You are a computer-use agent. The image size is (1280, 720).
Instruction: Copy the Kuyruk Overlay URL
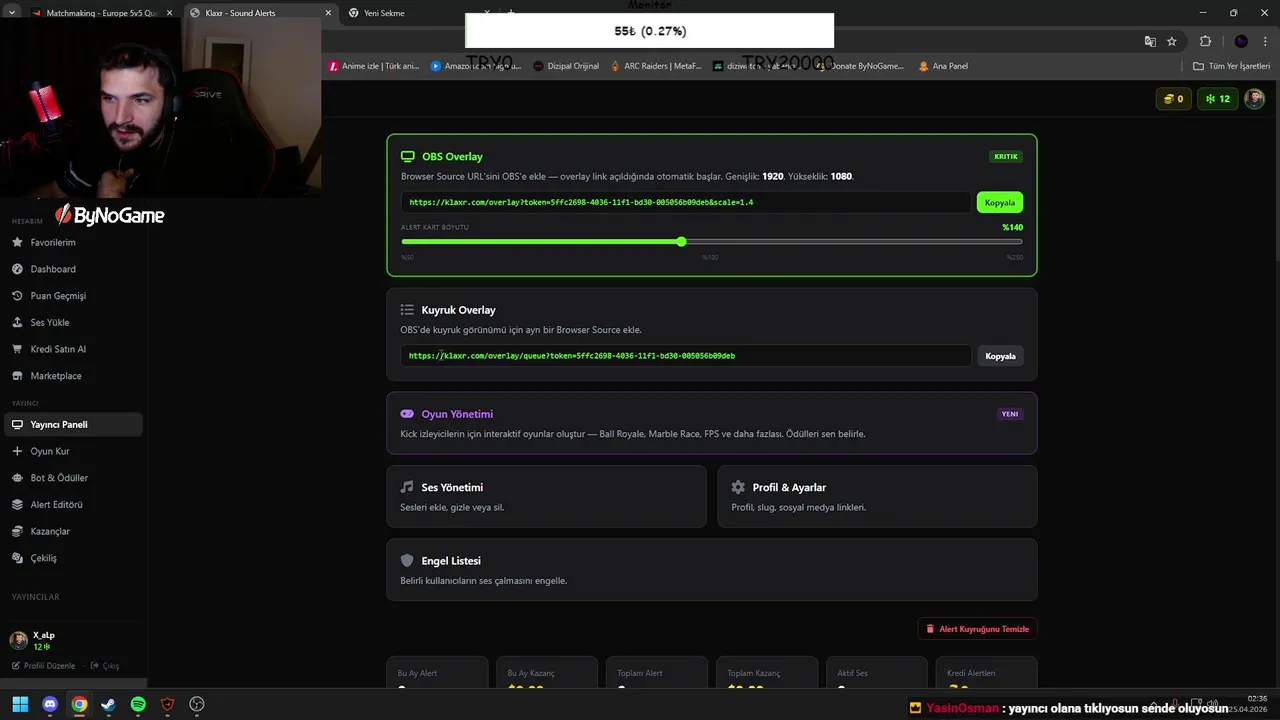[x=1000, y=356]
